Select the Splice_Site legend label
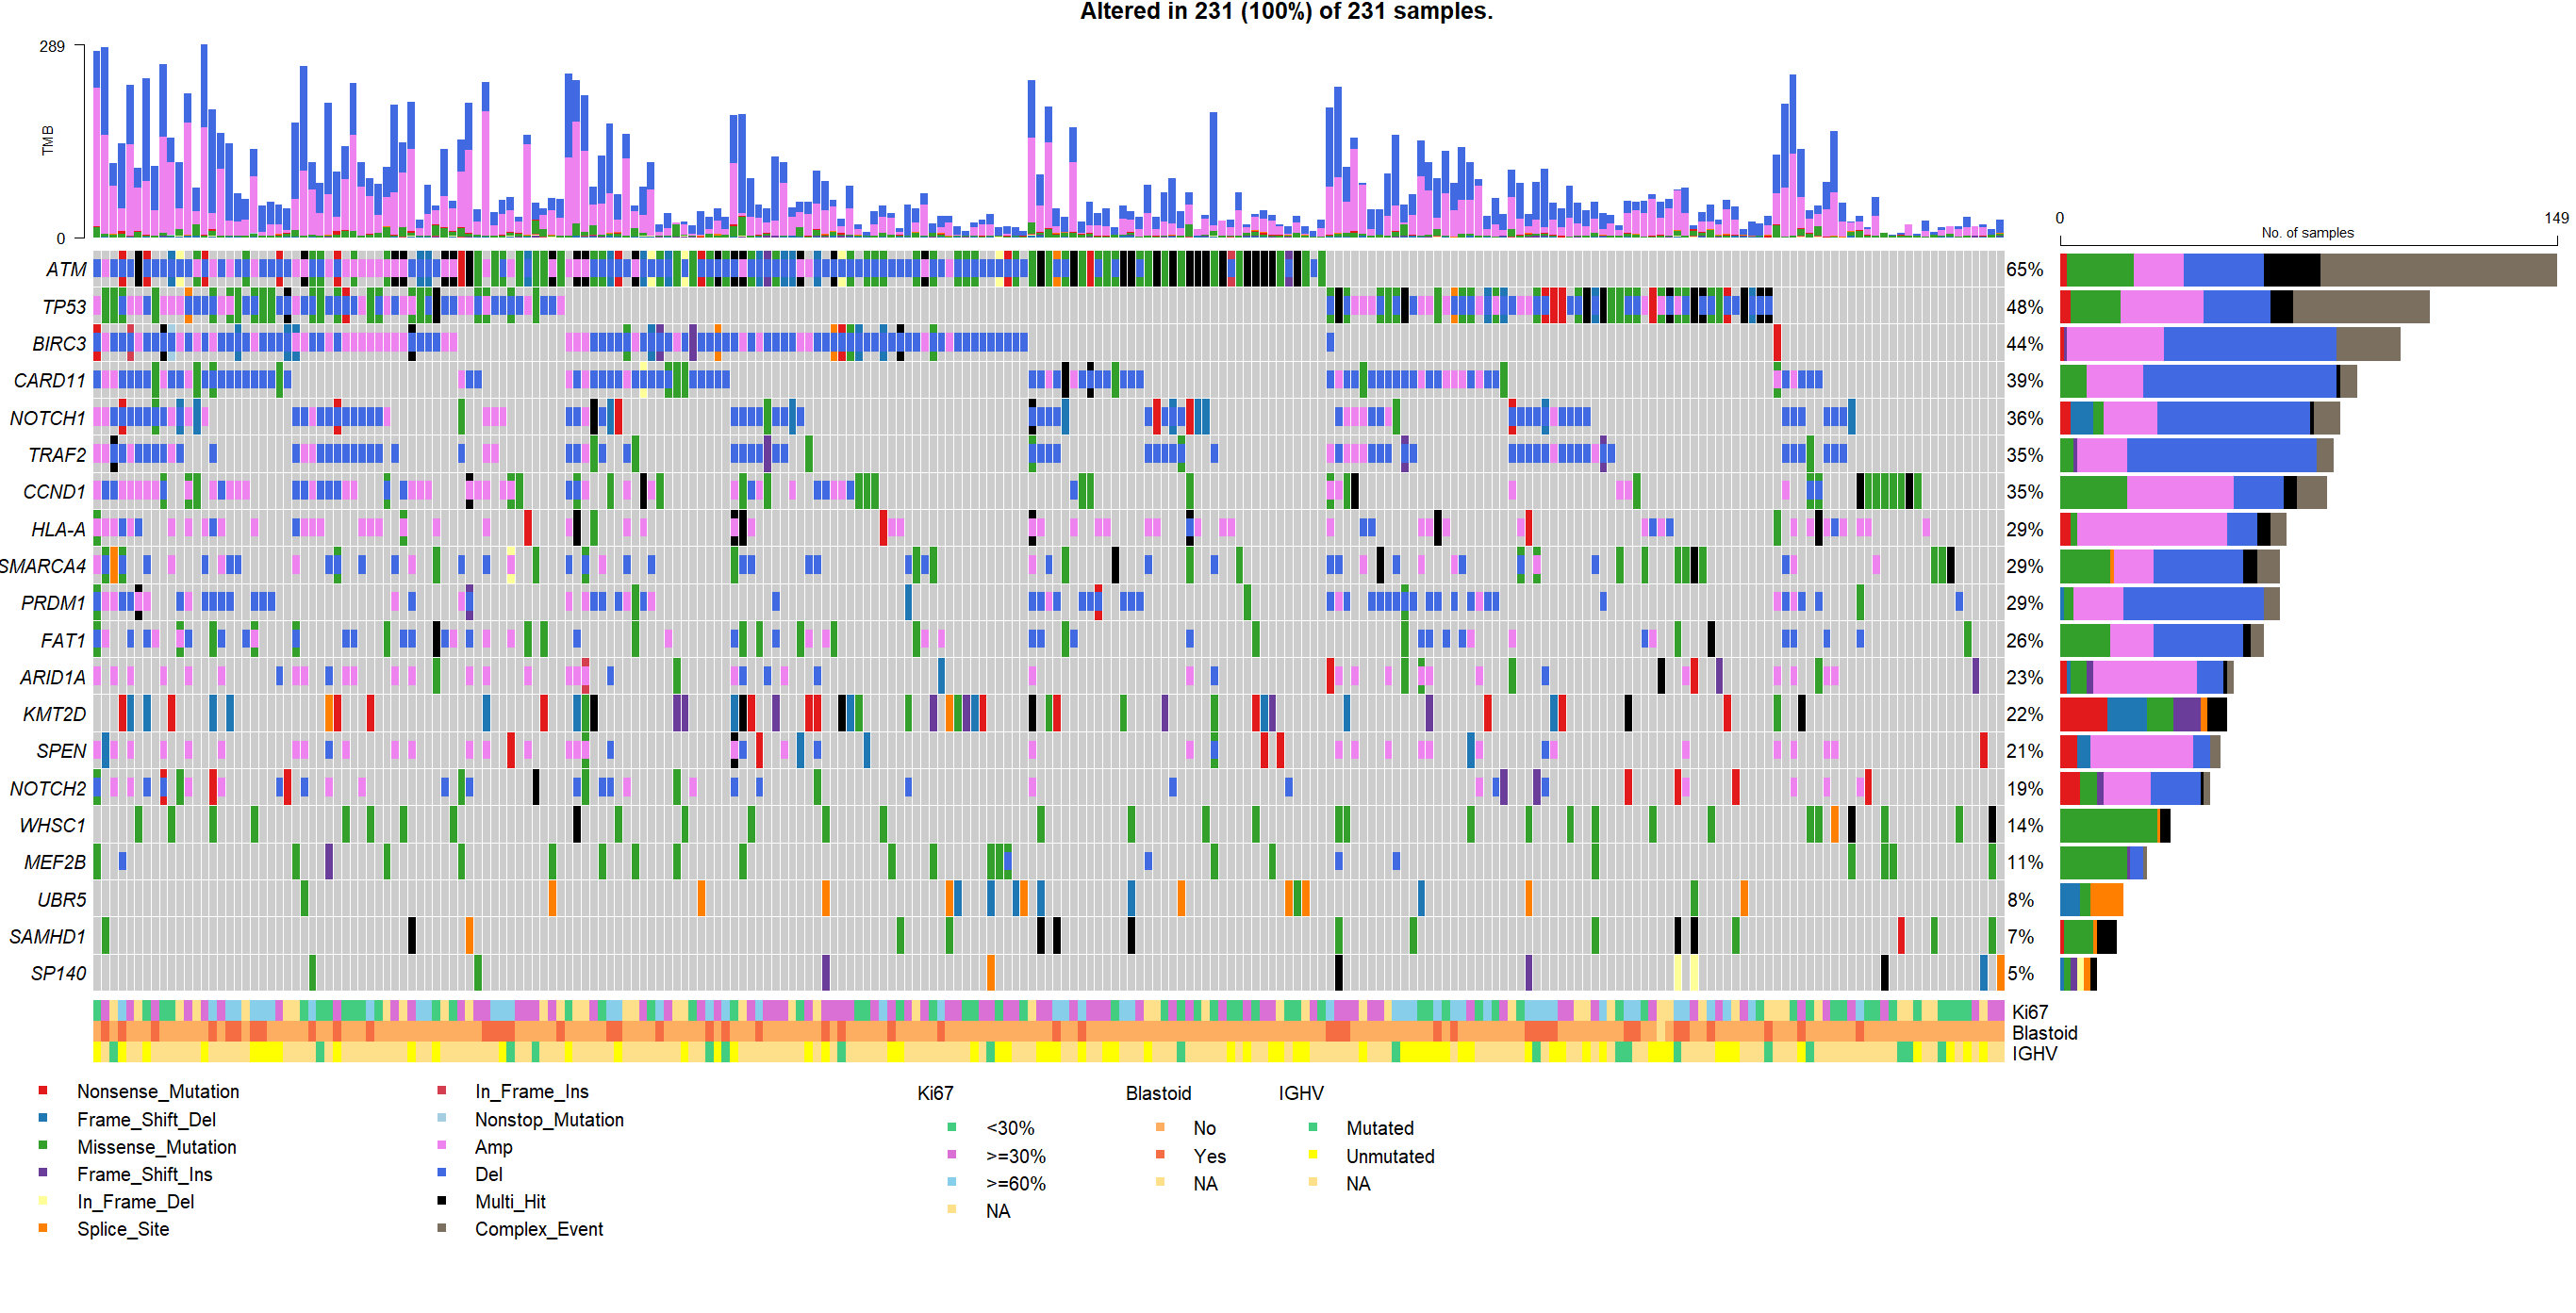2576x1313 pixels. [123, 1229]
